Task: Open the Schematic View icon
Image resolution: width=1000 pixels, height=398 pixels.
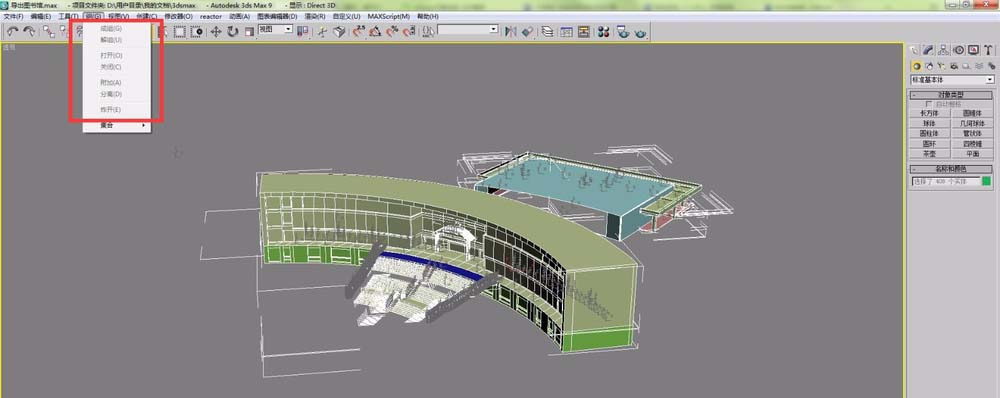Action: (583, 31)
